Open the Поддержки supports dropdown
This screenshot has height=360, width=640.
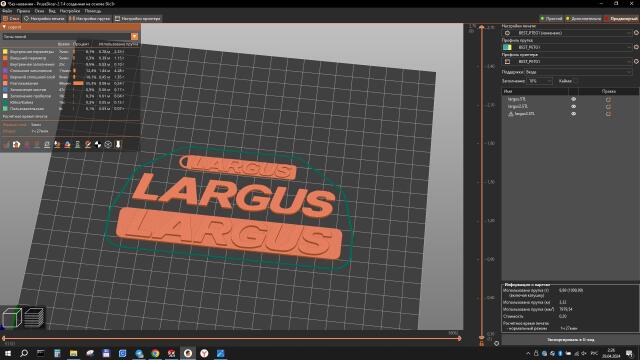coord(578,72)
